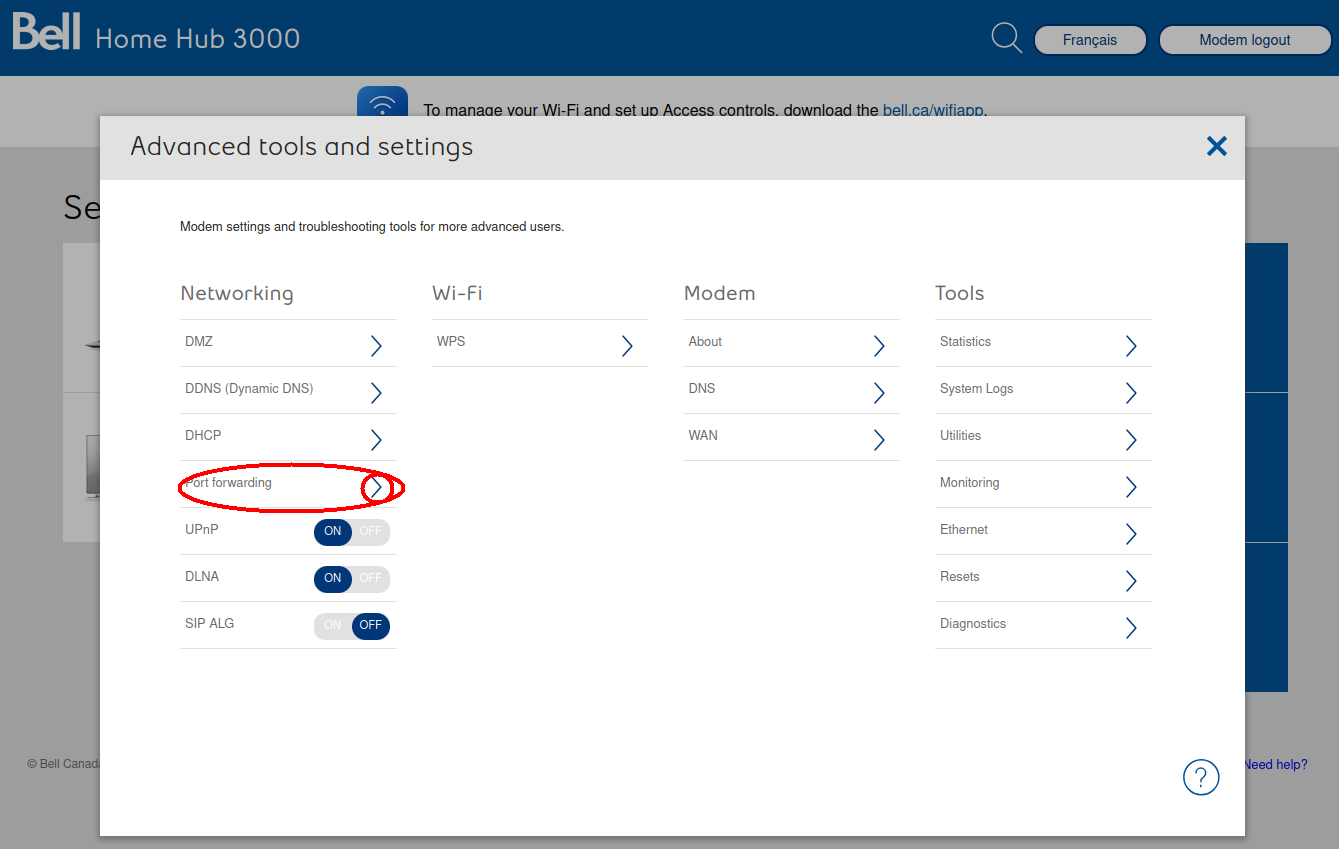Open the help question mark icon
1339x849 pixels.
coord(1201,777)
